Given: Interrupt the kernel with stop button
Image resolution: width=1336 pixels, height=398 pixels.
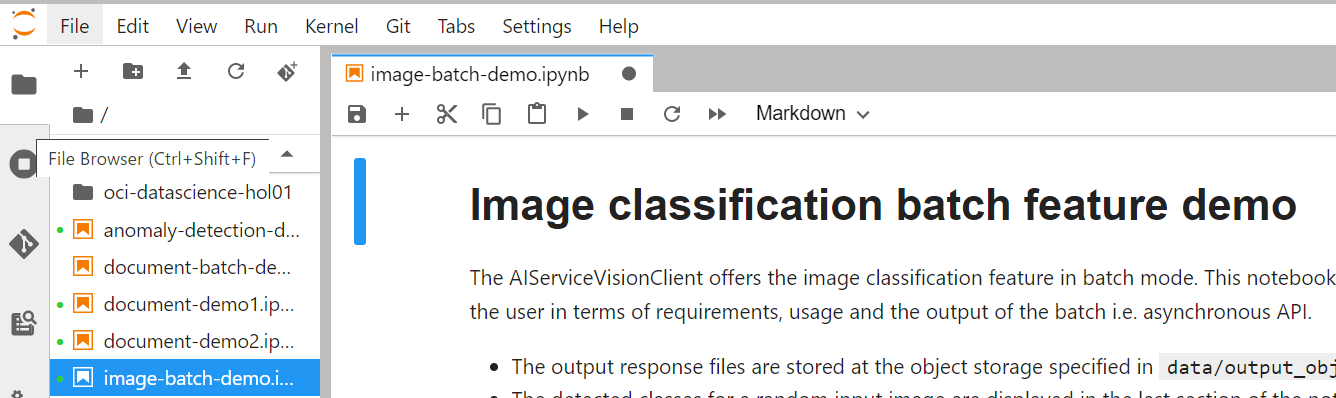Looking at the screenshot, I should [627, 114].
